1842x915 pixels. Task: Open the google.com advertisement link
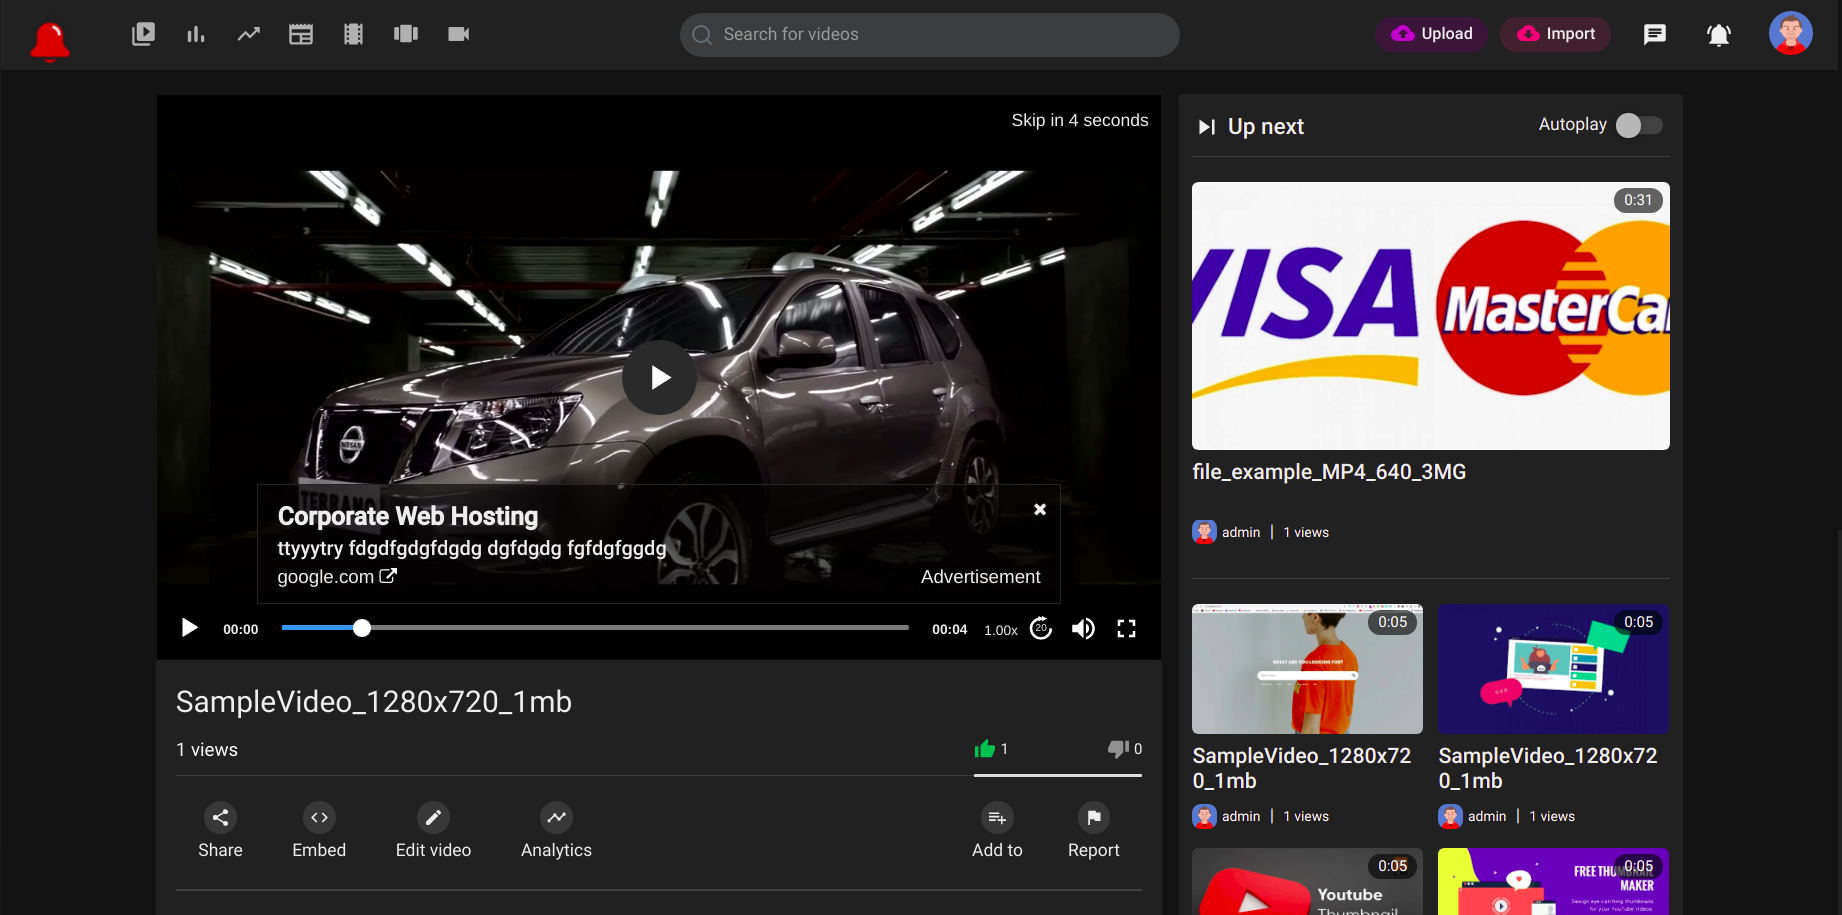pyautogui.click(x=337, y=577)
